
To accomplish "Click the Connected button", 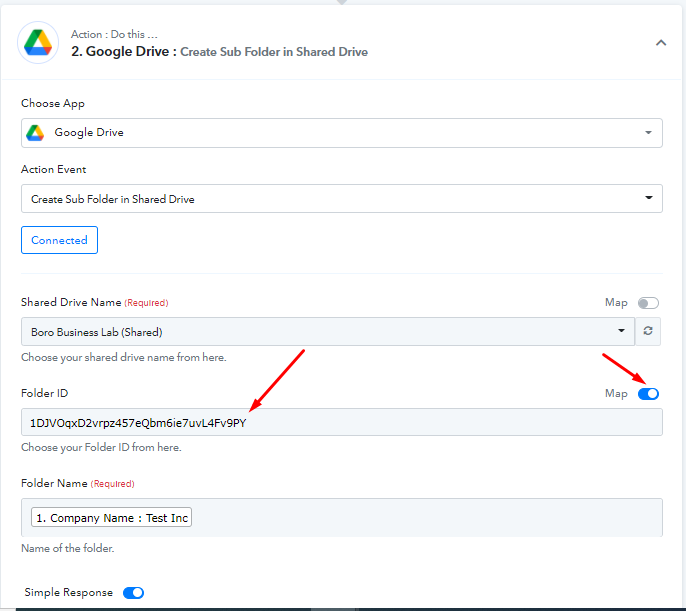I will click(x=60, y=240).
